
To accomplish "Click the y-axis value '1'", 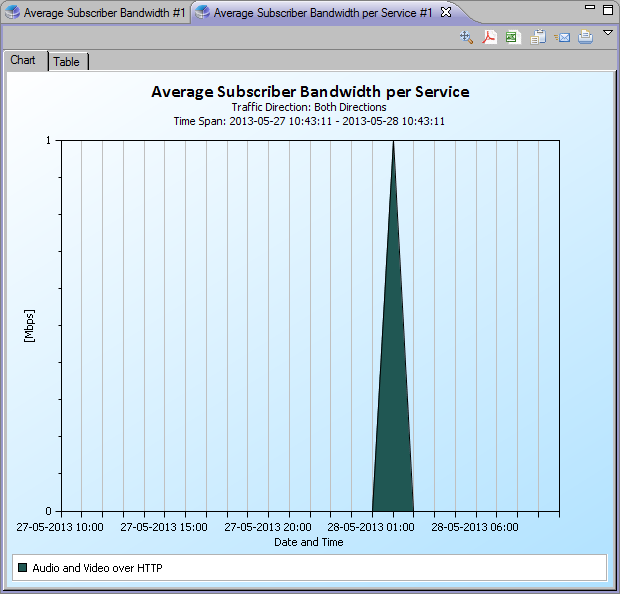I will point(49,140).
